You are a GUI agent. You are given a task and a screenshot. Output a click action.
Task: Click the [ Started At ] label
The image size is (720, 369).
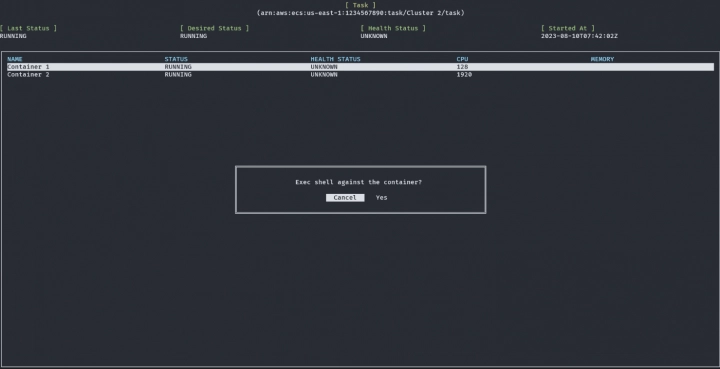[x=568, y=28]
